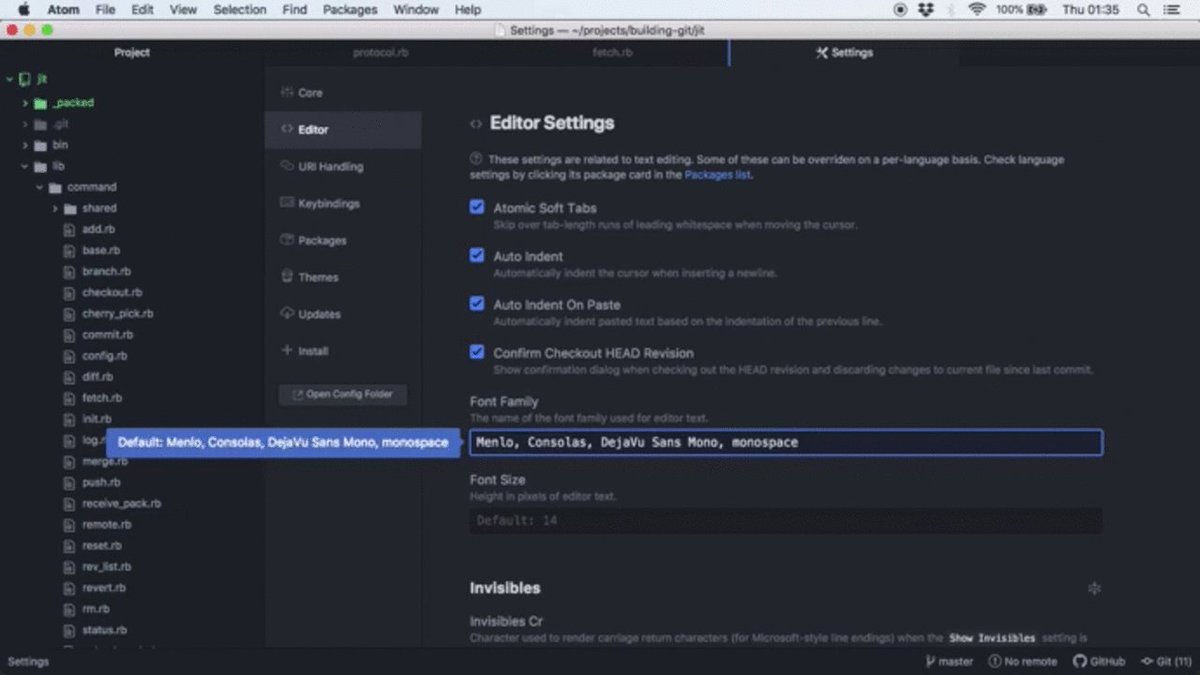Open the Selection menu
The height and width of the screenshot is (675, 1200).
tap(240, 10)
